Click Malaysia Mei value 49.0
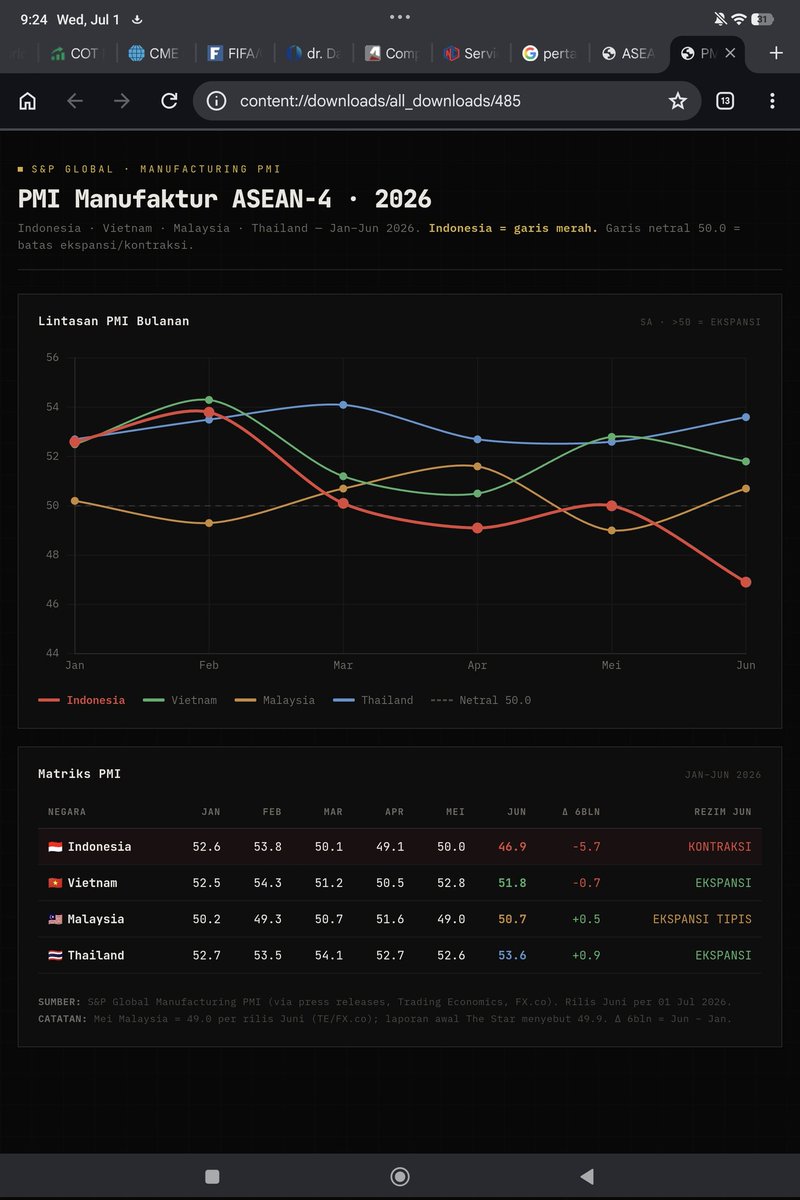 (450, 919)
